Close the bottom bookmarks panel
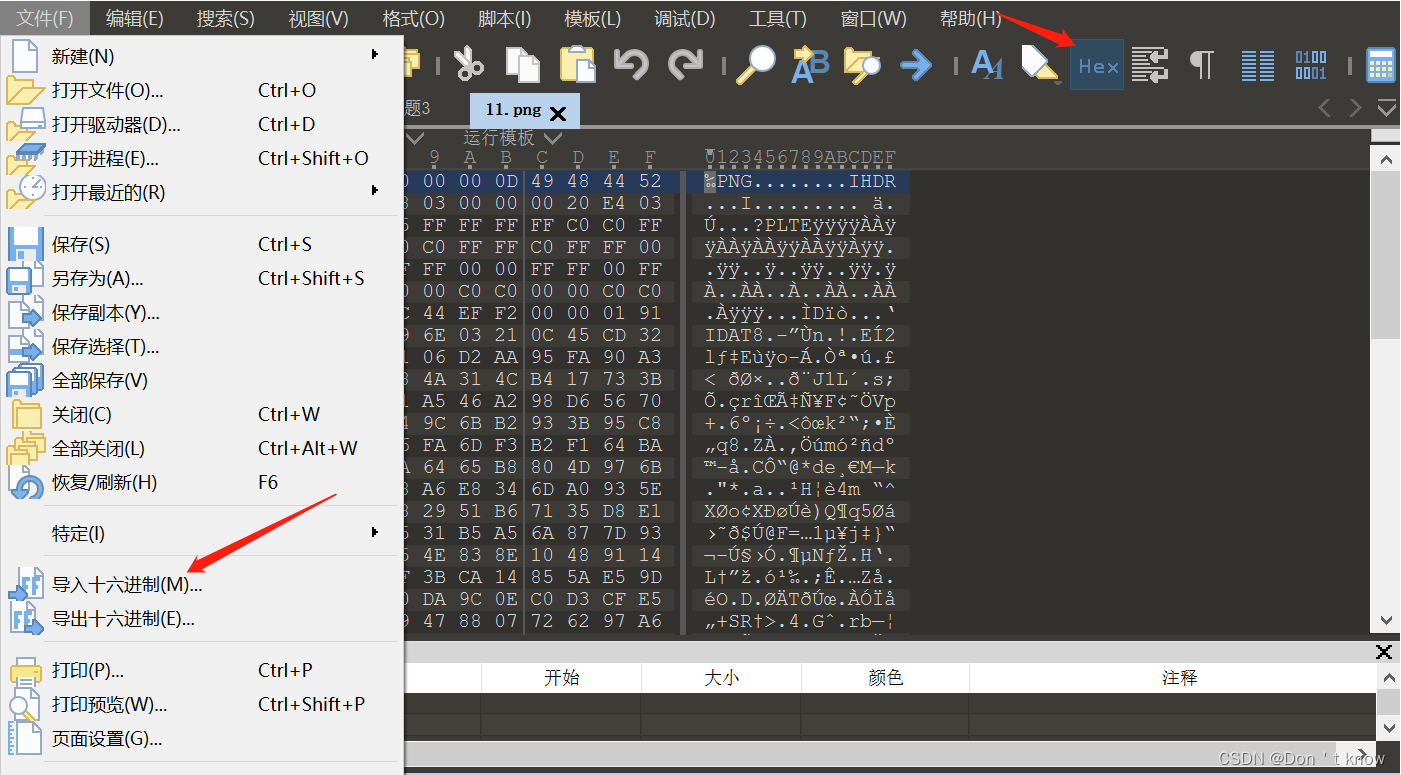Image resolution: width=1401 pixels, height=775 pixels. pos(1384,652)
